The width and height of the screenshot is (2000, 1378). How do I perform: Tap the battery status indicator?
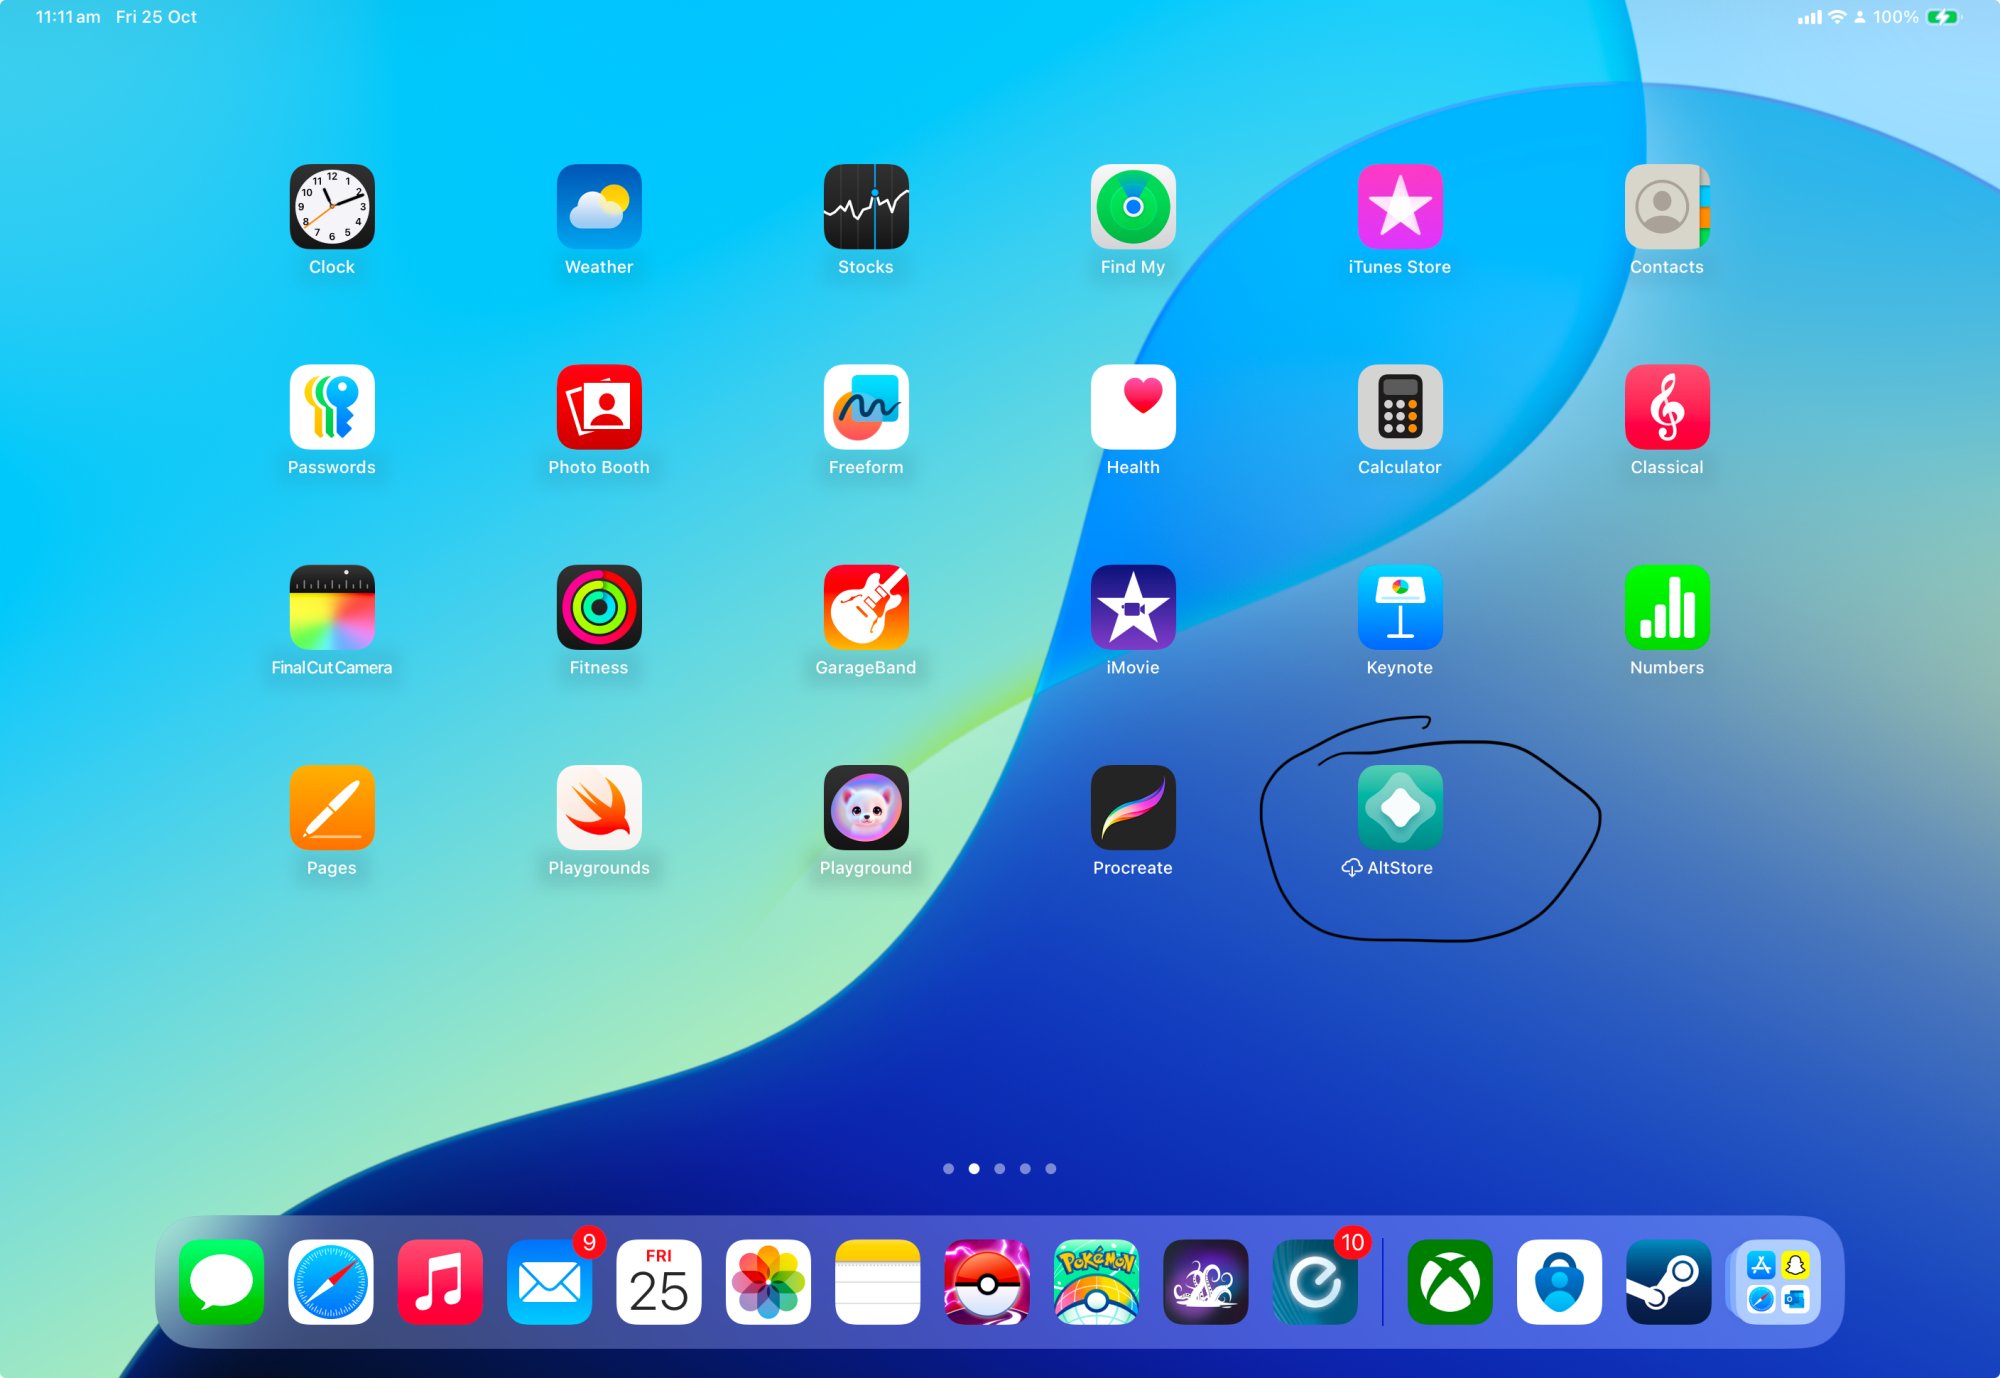pos(1942,17)
